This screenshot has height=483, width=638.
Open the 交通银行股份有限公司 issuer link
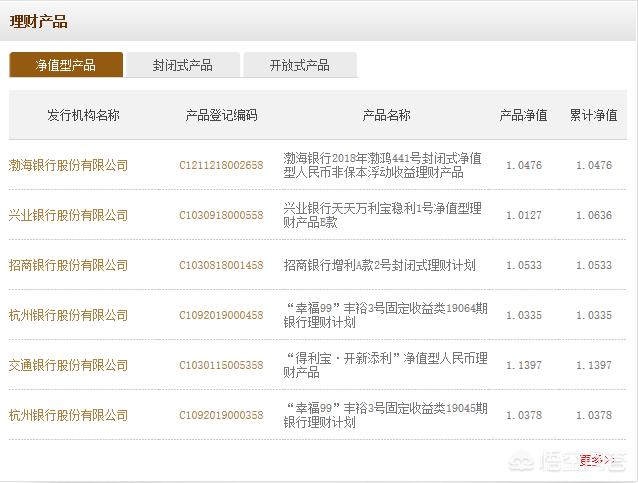pyautogui.click(x=68, y=365)
